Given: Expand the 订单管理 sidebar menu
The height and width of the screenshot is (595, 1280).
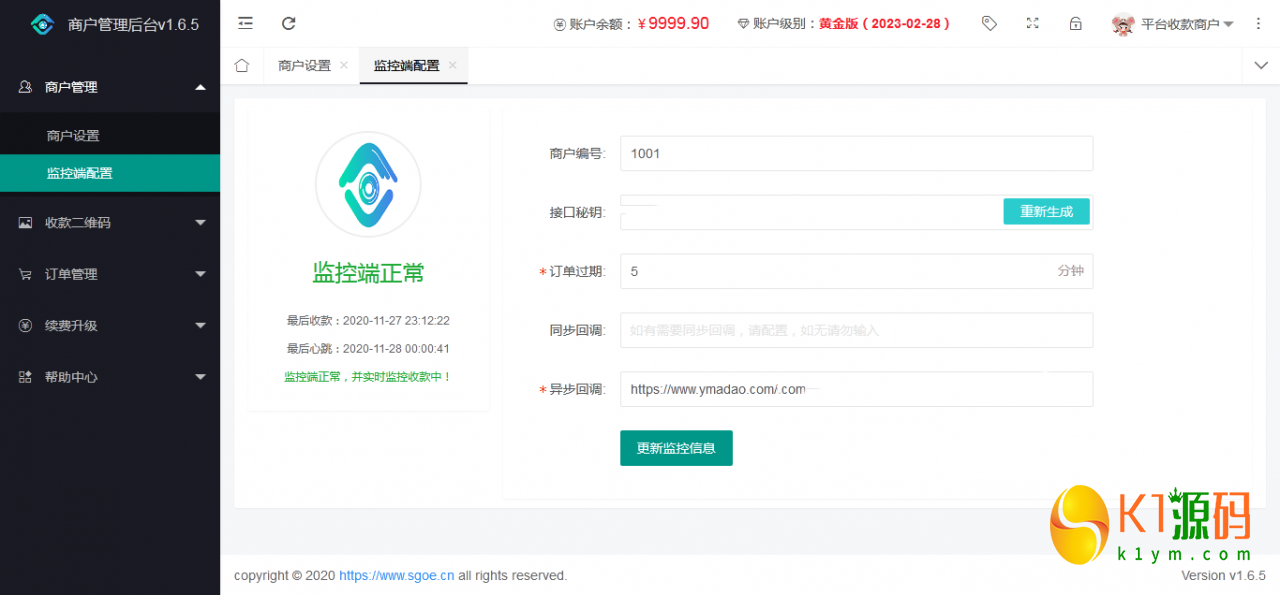Looking at the screenshot, I should [110, 274].
